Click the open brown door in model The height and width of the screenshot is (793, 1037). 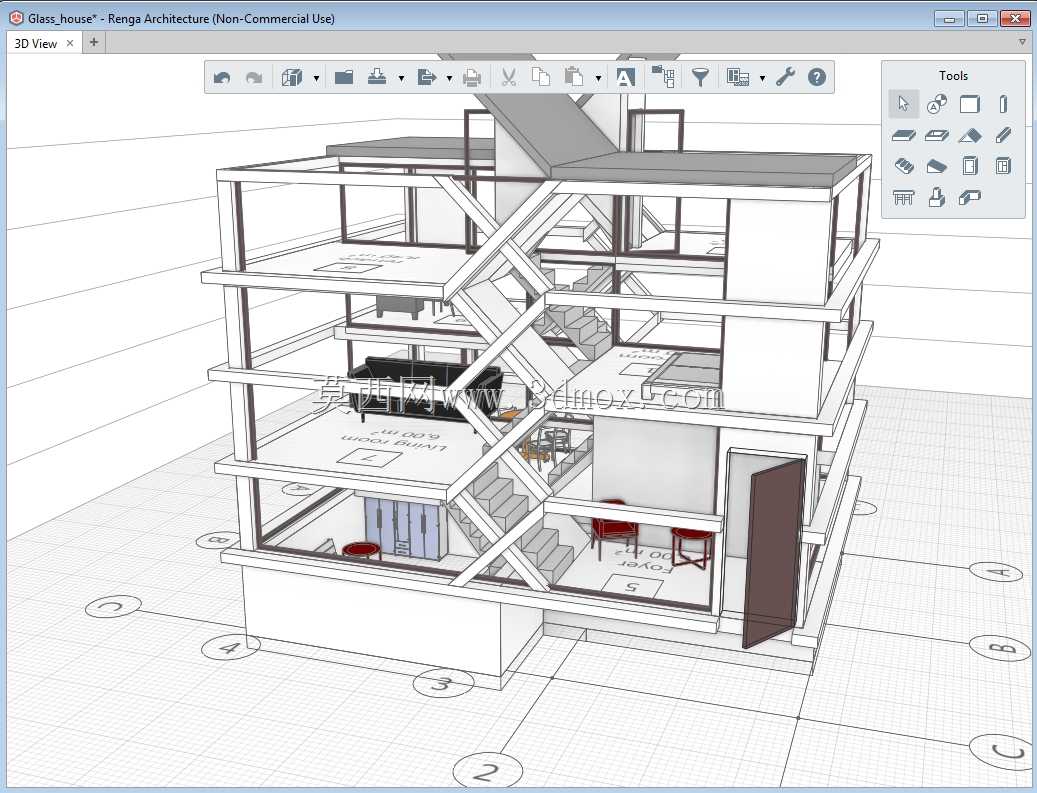tap(772, 552)
